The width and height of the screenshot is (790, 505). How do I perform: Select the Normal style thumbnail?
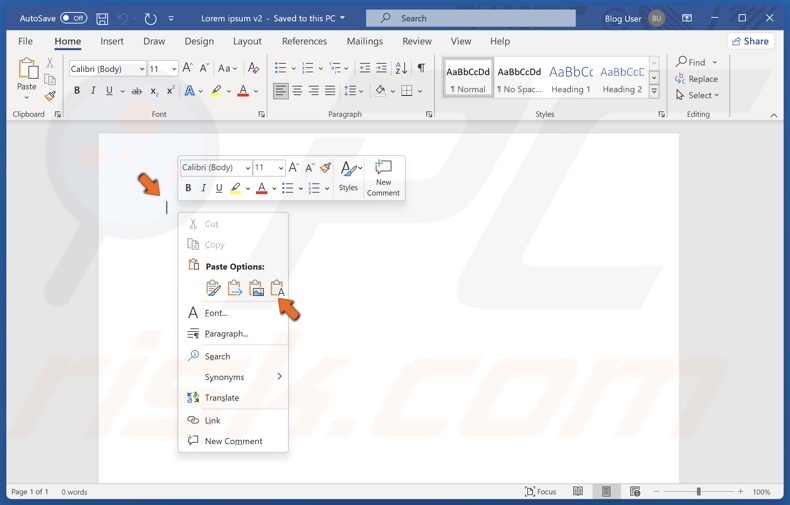(468, 79)
